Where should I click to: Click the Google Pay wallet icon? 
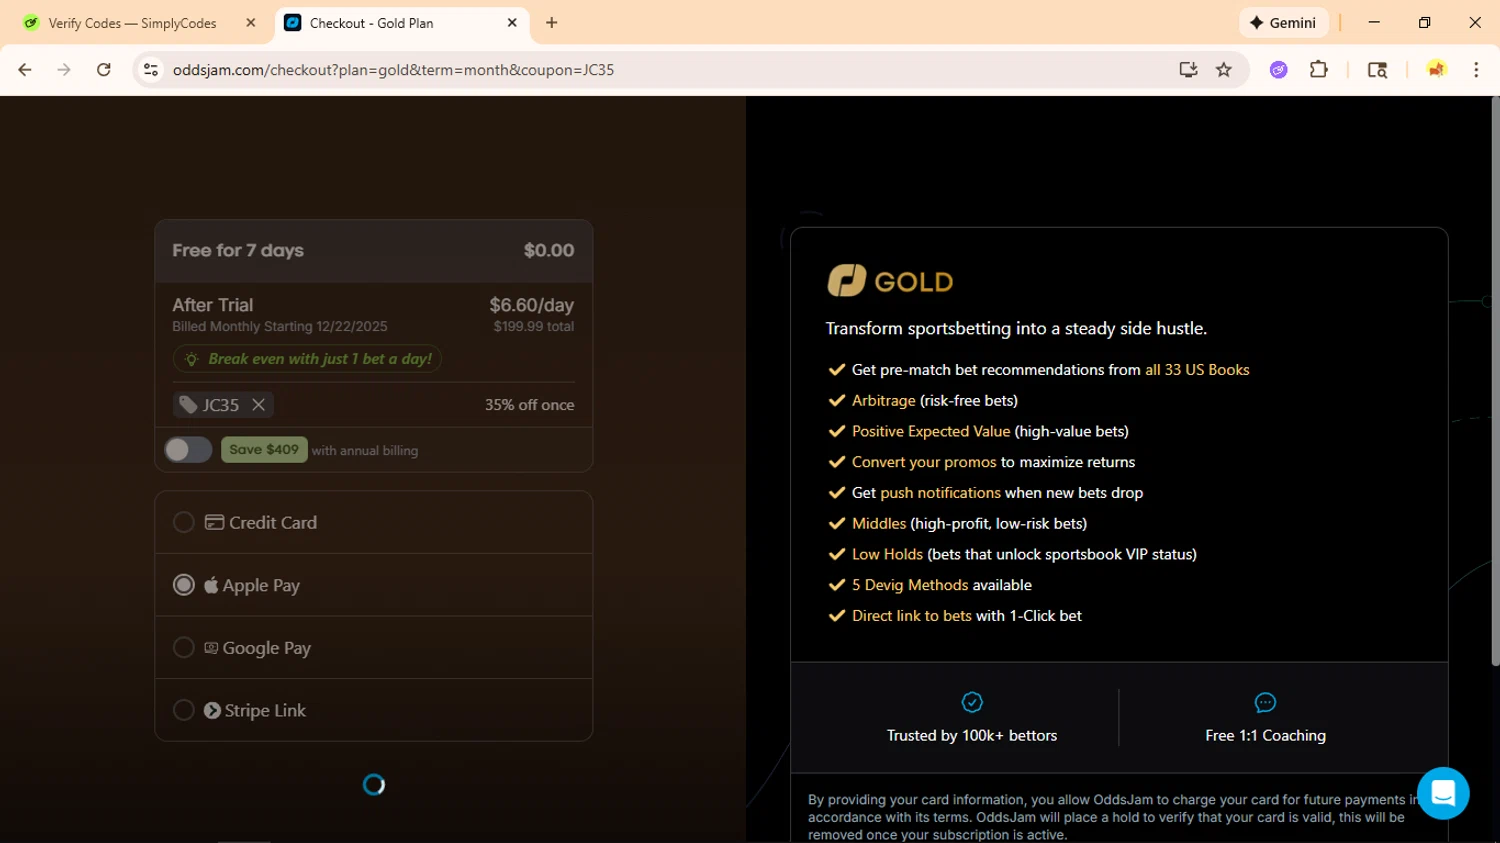(x=211, y=648)
